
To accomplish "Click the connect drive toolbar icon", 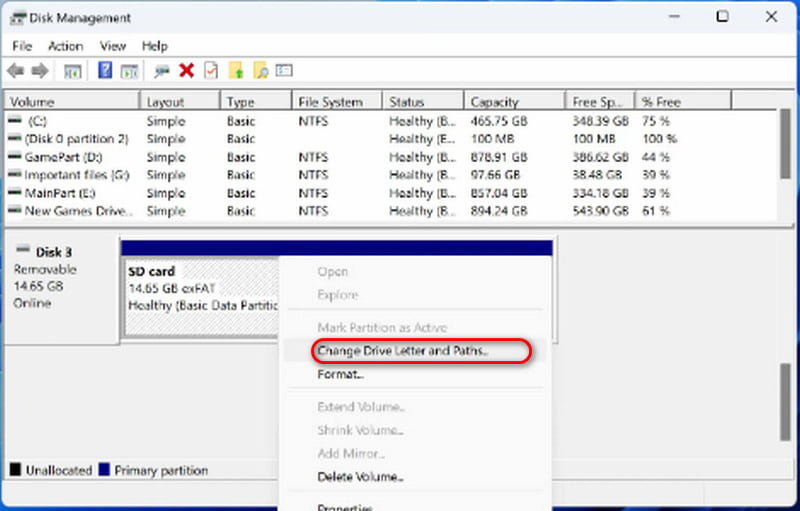I will [x=160, y=71].
